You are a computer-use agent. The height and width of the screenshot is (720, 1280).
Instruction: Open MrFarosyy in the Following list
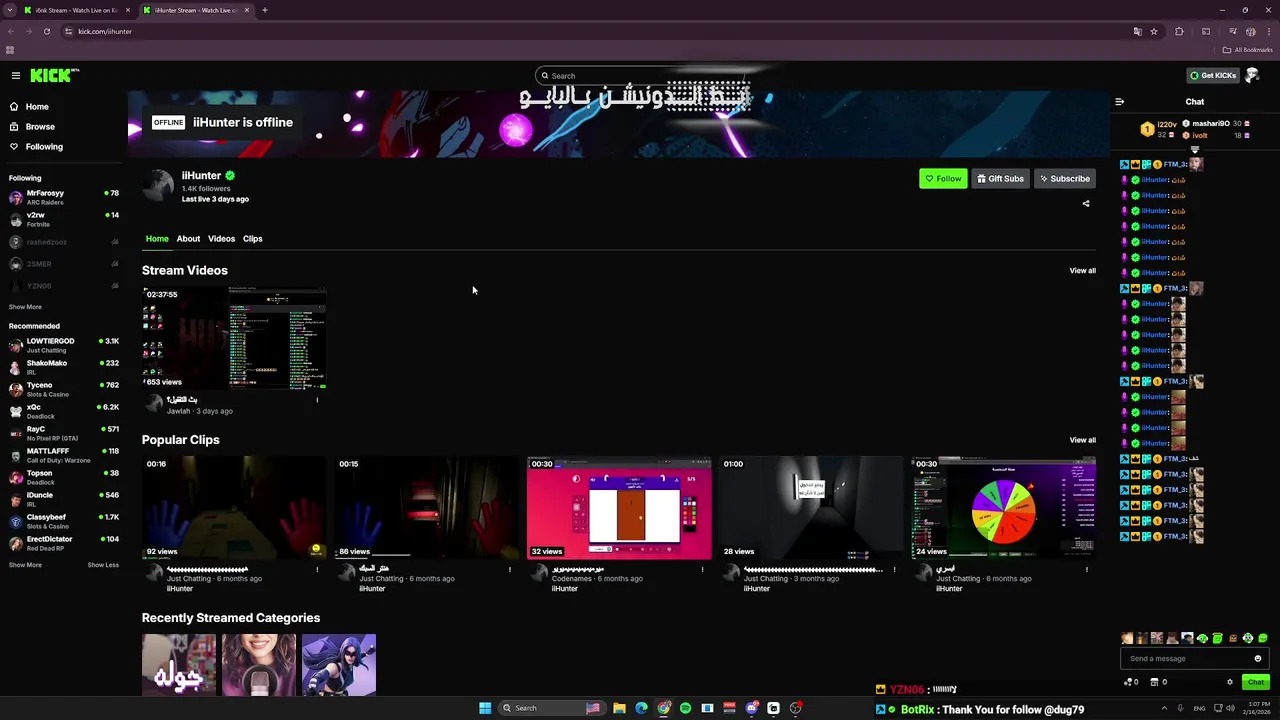pos(64,197)
